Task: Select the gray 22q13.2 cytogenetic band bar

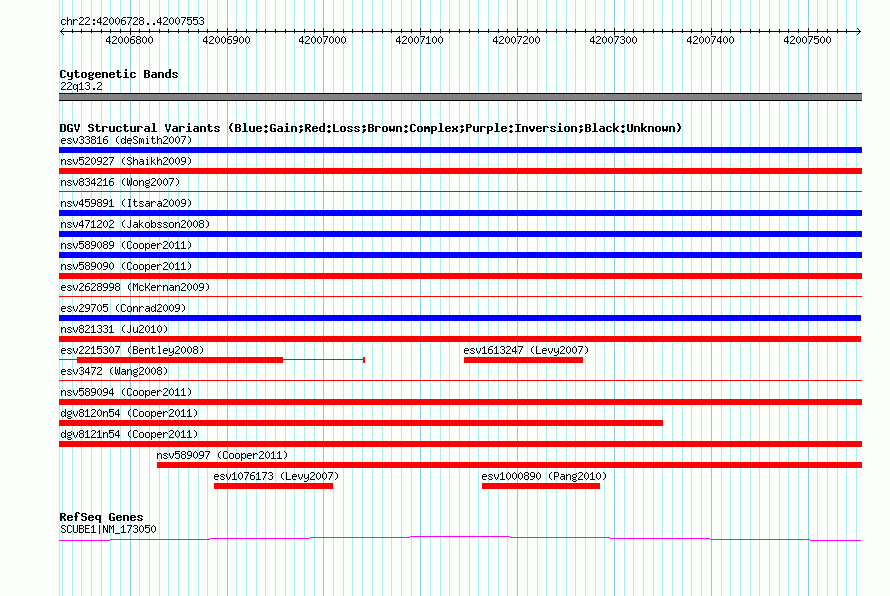Action: pyautogui.click(x=460, y=97)
